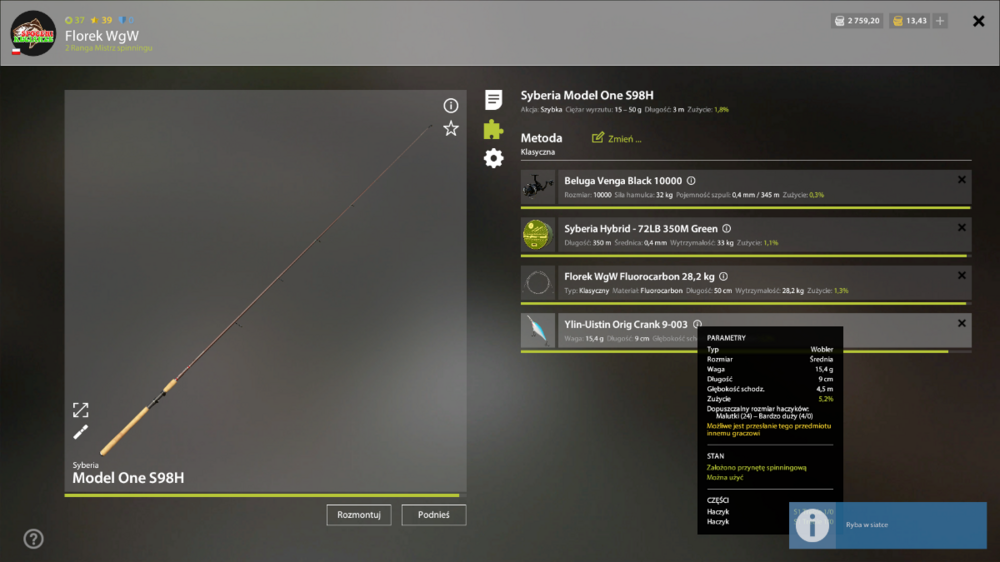Show info for Beluga Venga Black 10000
The image size is (1000, 562).
point(691,181)
